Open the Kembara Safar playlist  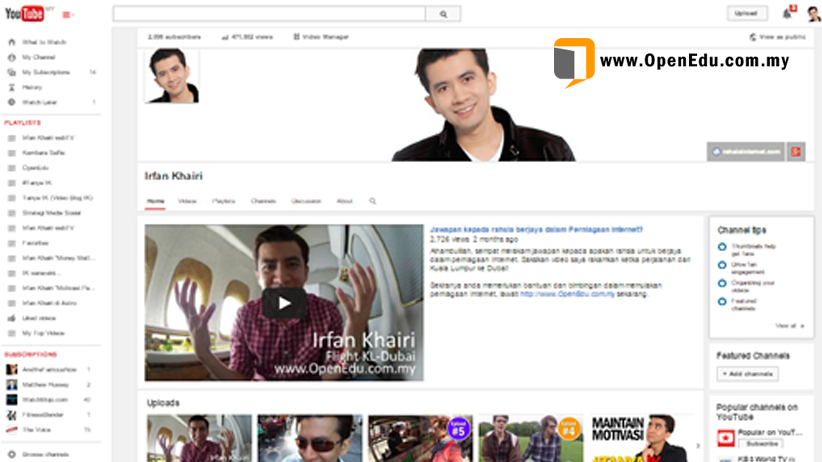point(44,153)
